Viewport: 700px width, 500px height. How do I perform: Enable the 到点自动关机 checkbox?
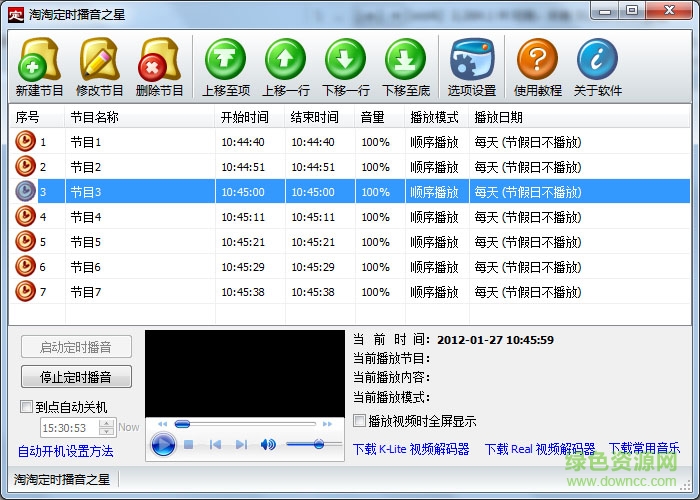pyautogui.click(x=27, y=408)
